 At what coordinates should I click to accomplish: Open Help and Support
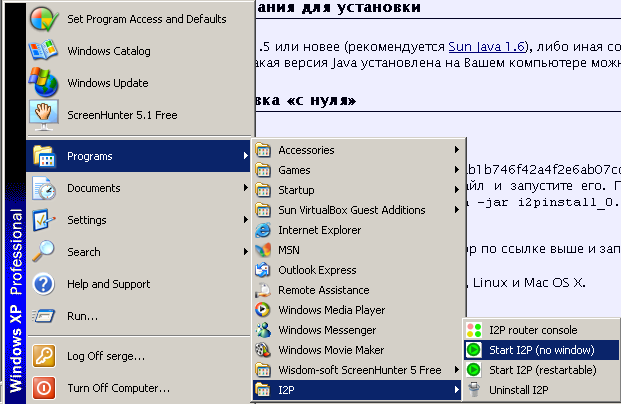click(139, 284)
